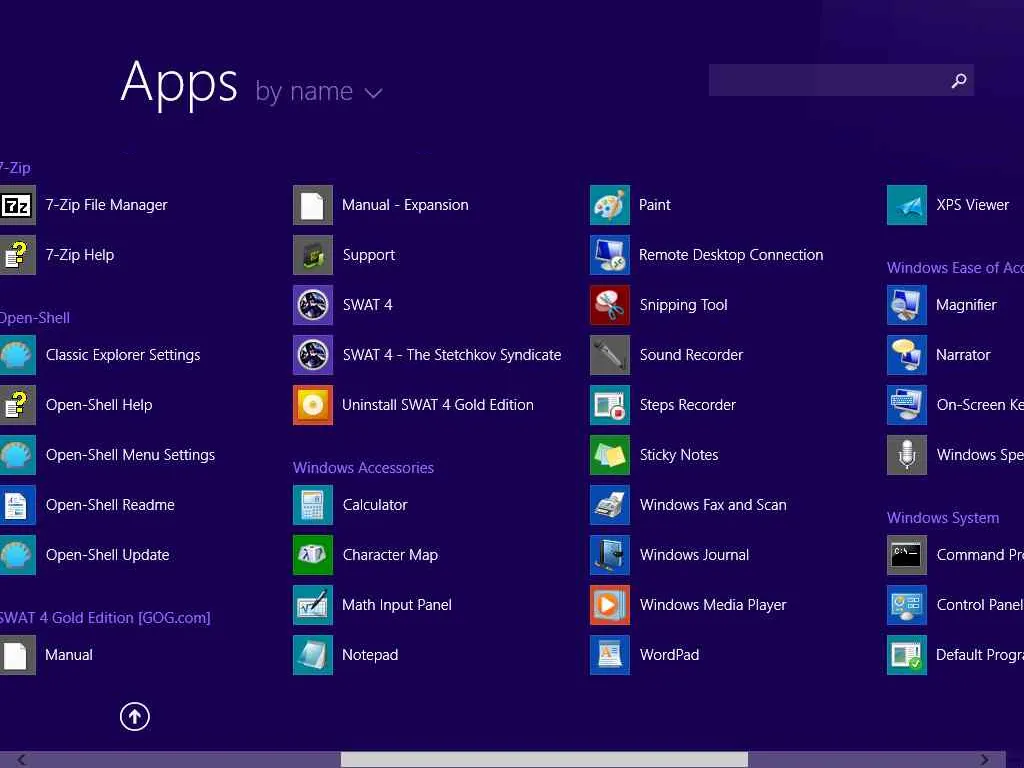The width and height of the screenshot is (1024, 768).
Task: Launch the Math Input Panel icon
Action: click(x=313, y=605)
